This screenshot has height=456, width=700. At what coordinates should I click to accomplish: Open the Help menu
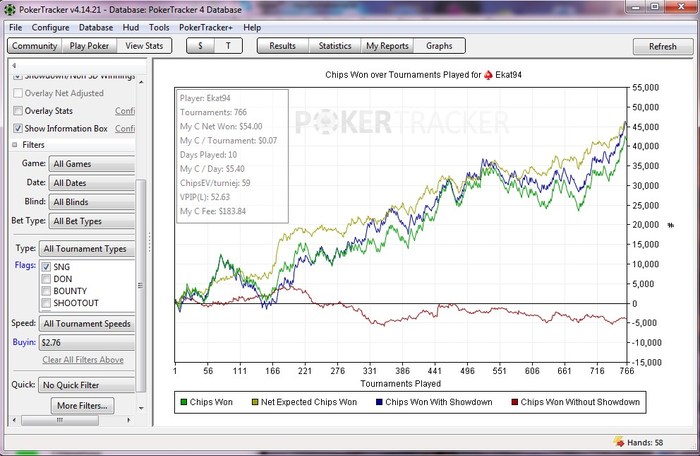(252, 27)
